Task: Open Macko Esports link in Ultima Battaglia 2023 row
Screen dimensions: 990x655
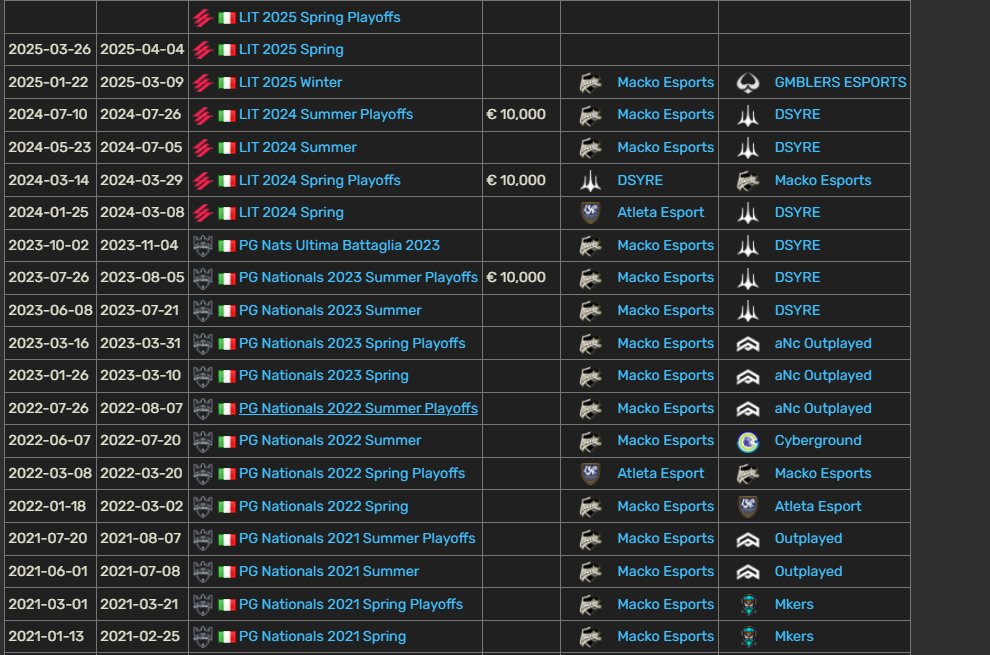Action: coord(665,245)
